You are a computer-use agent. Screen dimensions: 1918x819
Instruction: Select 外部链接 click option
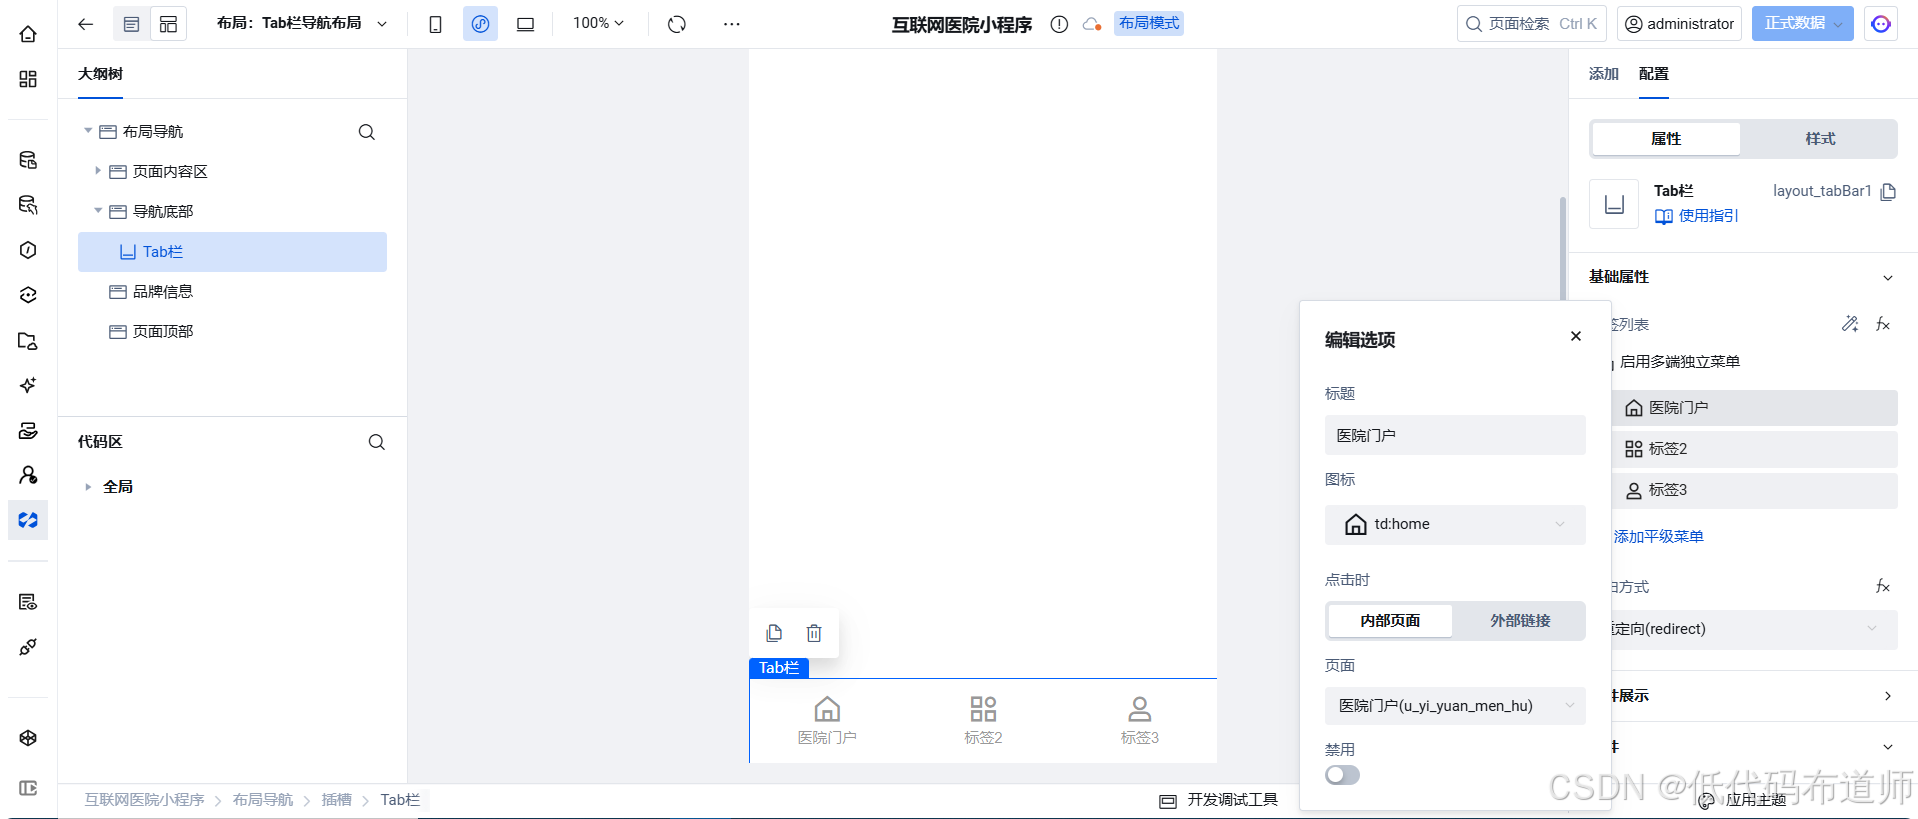pyautogui.click(x=1520, y=621)
